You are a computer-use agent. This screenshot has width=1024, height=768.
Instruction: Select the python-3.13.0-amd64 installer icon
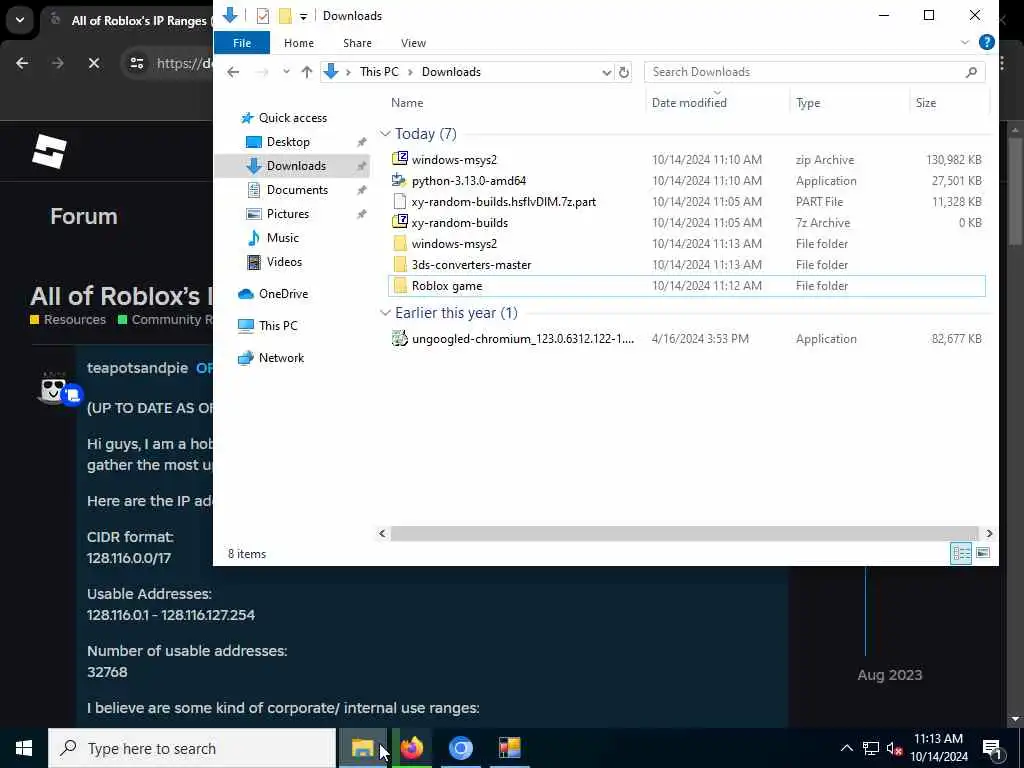400,180
